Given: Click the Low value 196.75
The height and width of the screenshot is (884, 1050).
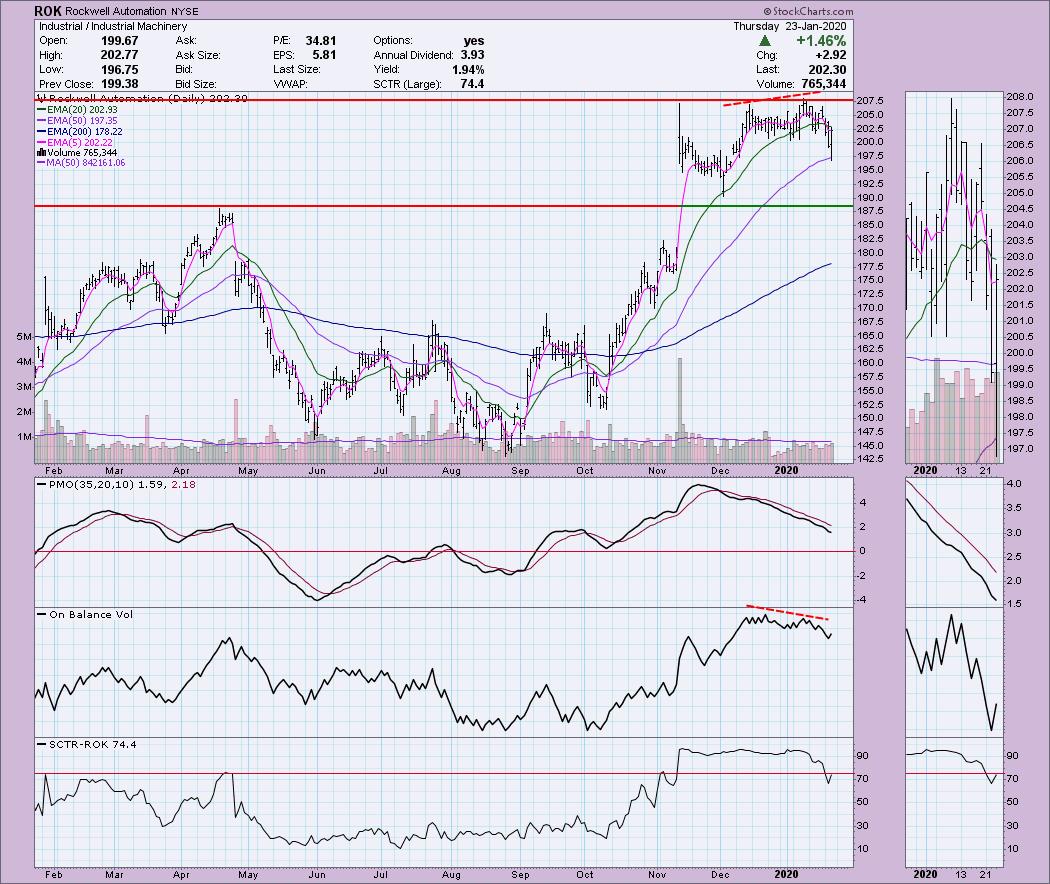Looking at the screenshot, I should click(x=119, y=70).
